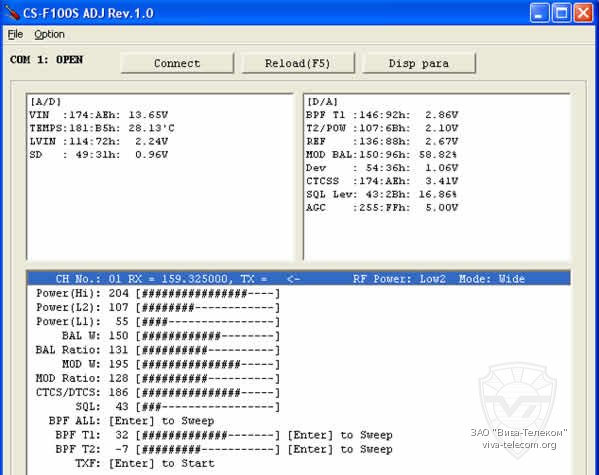The width and height of the screenshot is (599, 475).
Task: Click the Disp para button
Action: pyautogui.click(x=419, y=63)
